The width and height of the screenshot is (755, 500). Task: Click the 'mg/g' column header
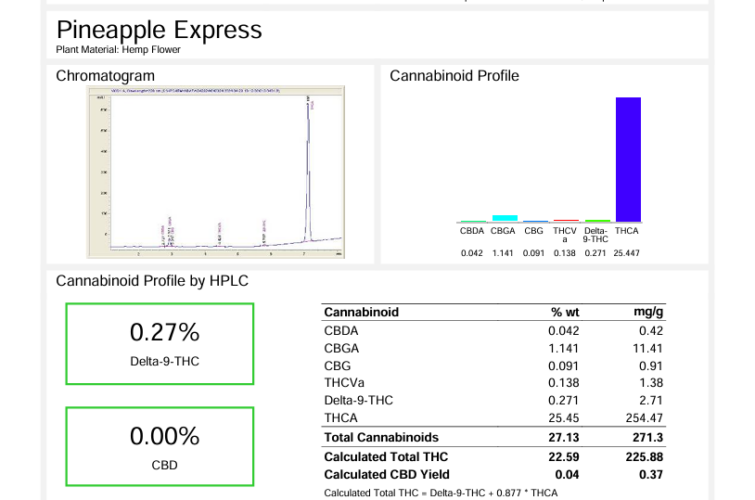(649, 312)
